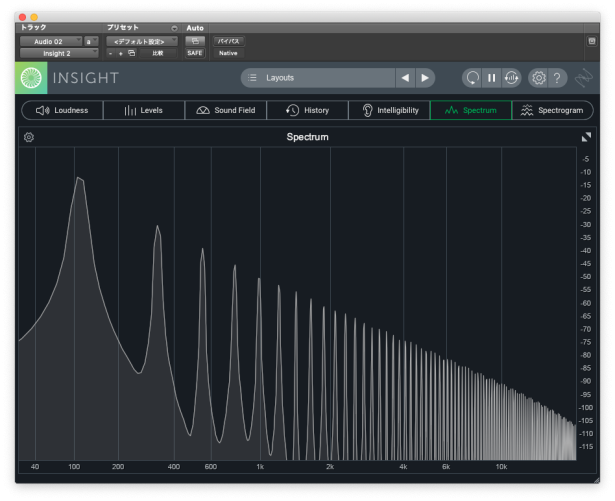Maximize the Spectrum panel with expand icon
The image size is (615, 501).
tap(586, 137)
